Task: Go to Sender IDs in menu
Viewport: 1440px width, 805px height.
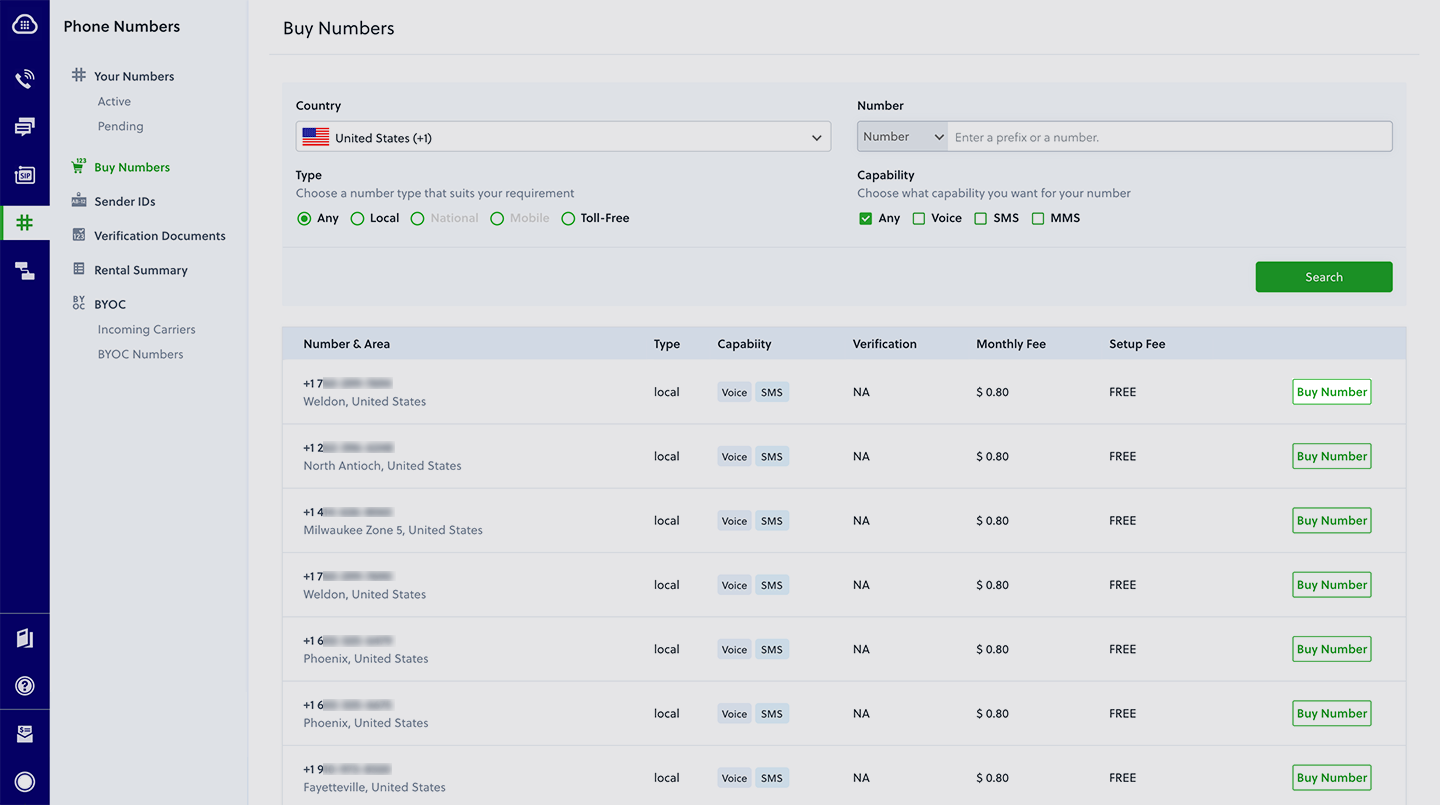Action: coord(124,201)
